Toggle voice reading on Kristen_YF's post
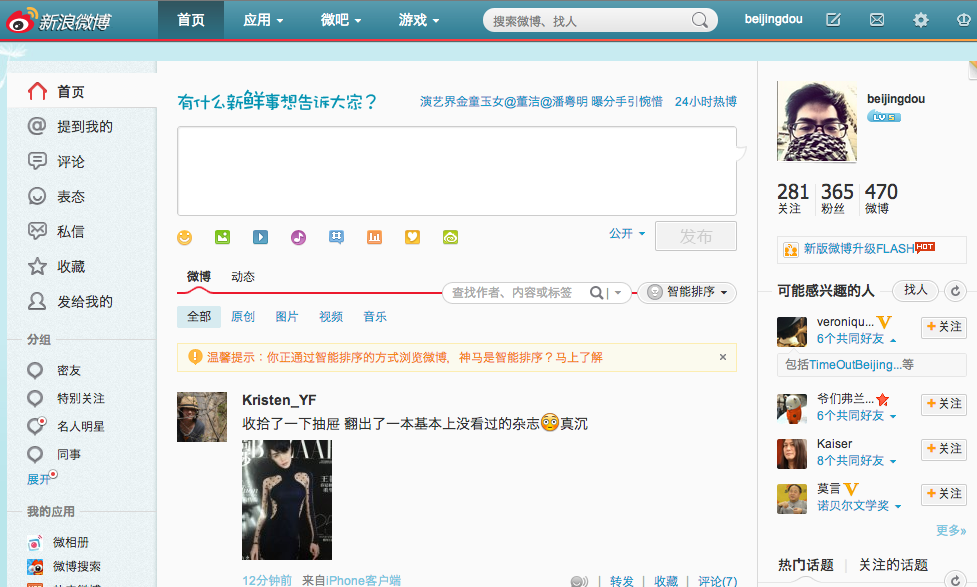Viewport: 977px width, 587px height. (x=578, y=580)
